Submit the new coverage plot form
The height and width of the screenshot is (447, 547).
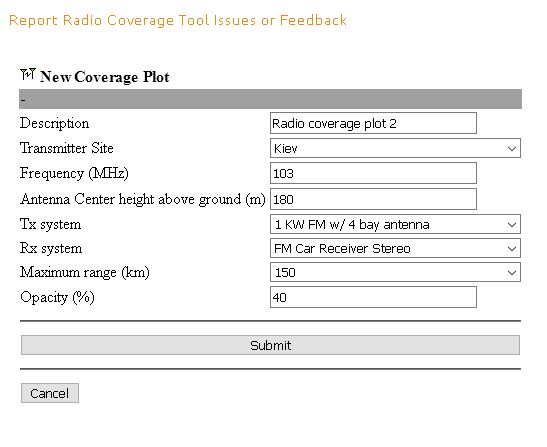(x=270, y=345)
